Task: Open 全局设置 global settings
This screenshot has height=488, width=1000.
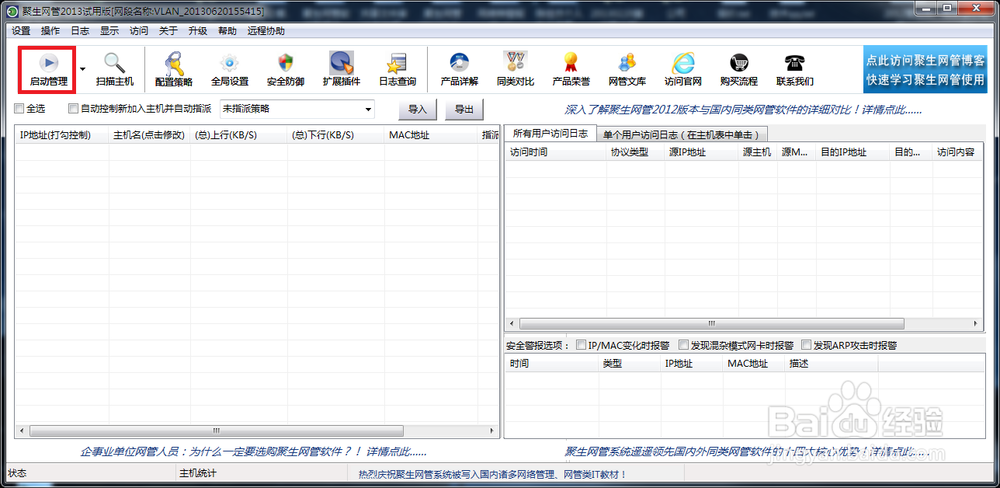Action: click(230, 69)
